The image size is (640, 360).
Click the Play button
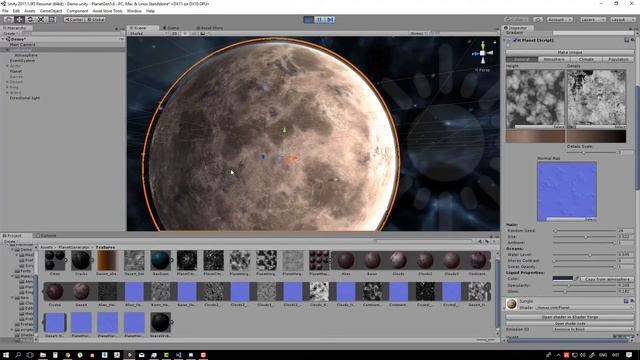point(309,19)
